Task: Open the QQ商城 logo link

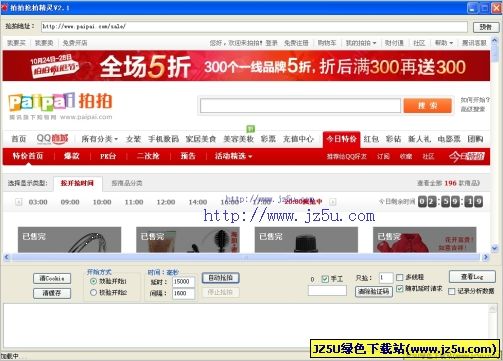Action: coord(52,139)
